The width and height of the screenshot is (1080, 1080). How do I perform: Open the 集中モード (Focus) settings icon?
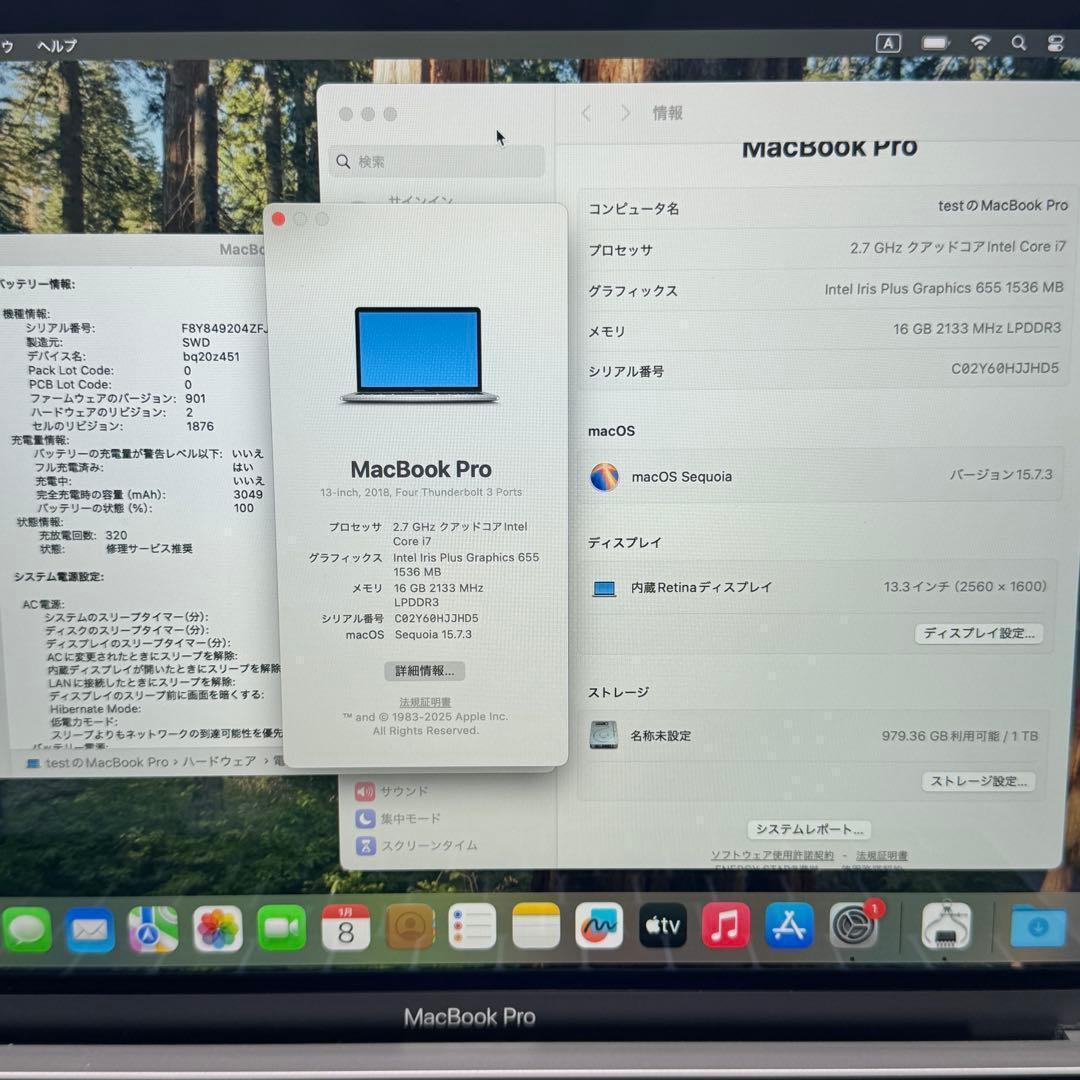364,818
